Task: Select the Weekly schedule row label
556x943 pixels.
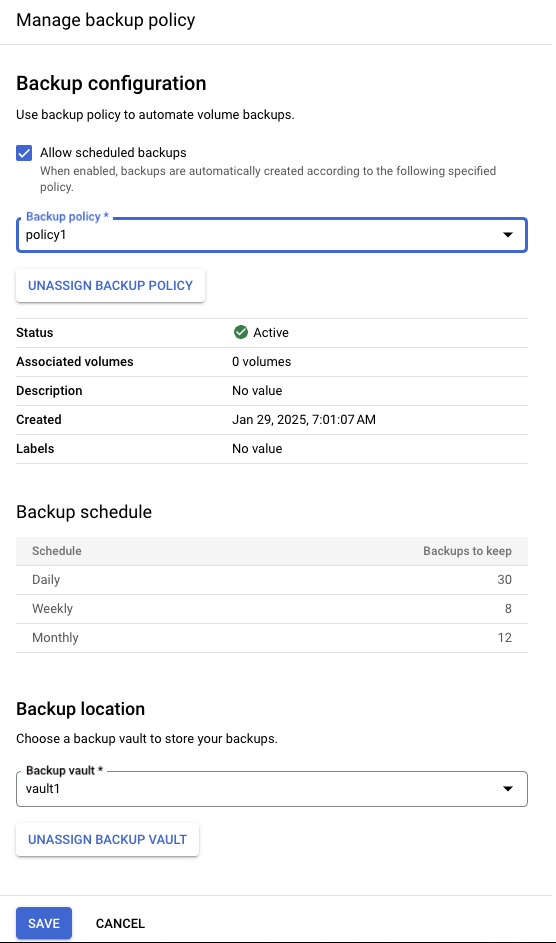Action: click(x=52, y=609)
